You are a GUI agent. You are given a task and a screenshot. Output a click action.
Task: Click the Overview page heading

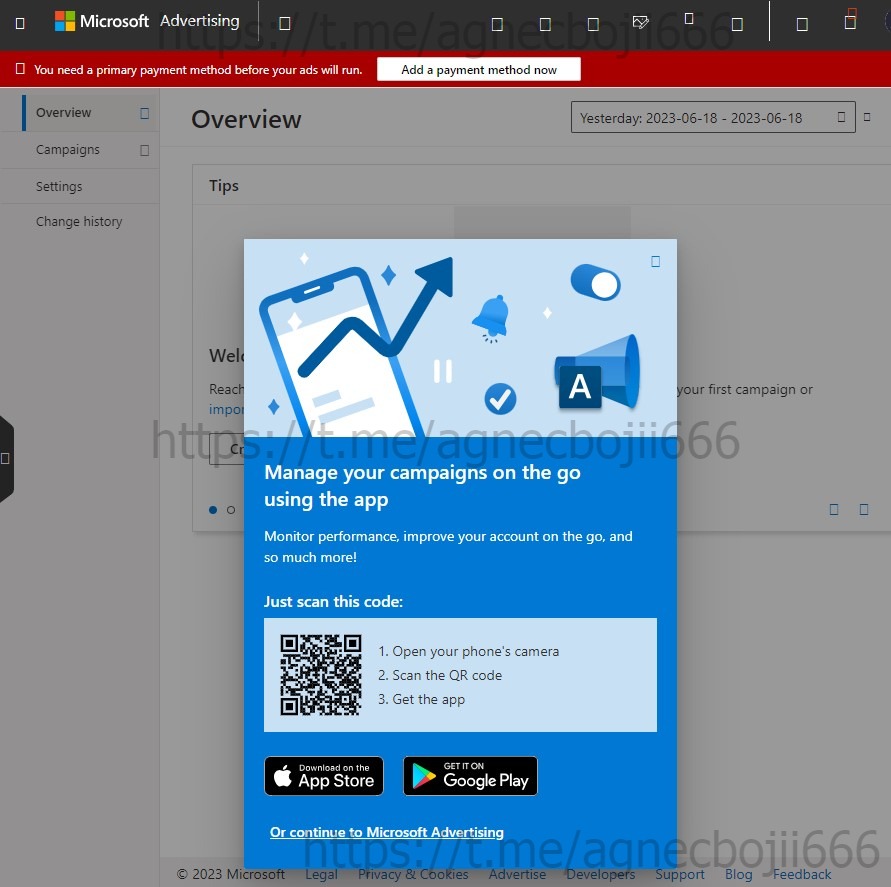pos(246,119)
